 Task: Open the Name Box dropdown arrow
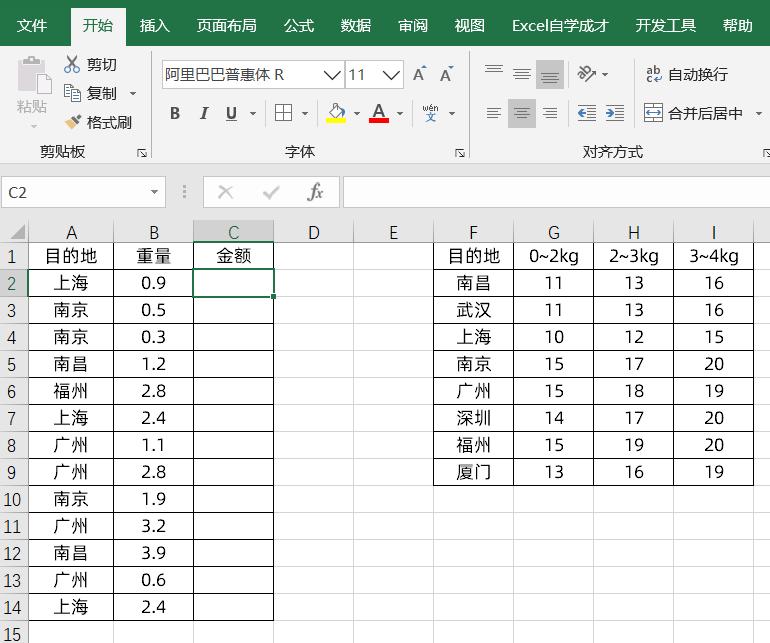154,192
